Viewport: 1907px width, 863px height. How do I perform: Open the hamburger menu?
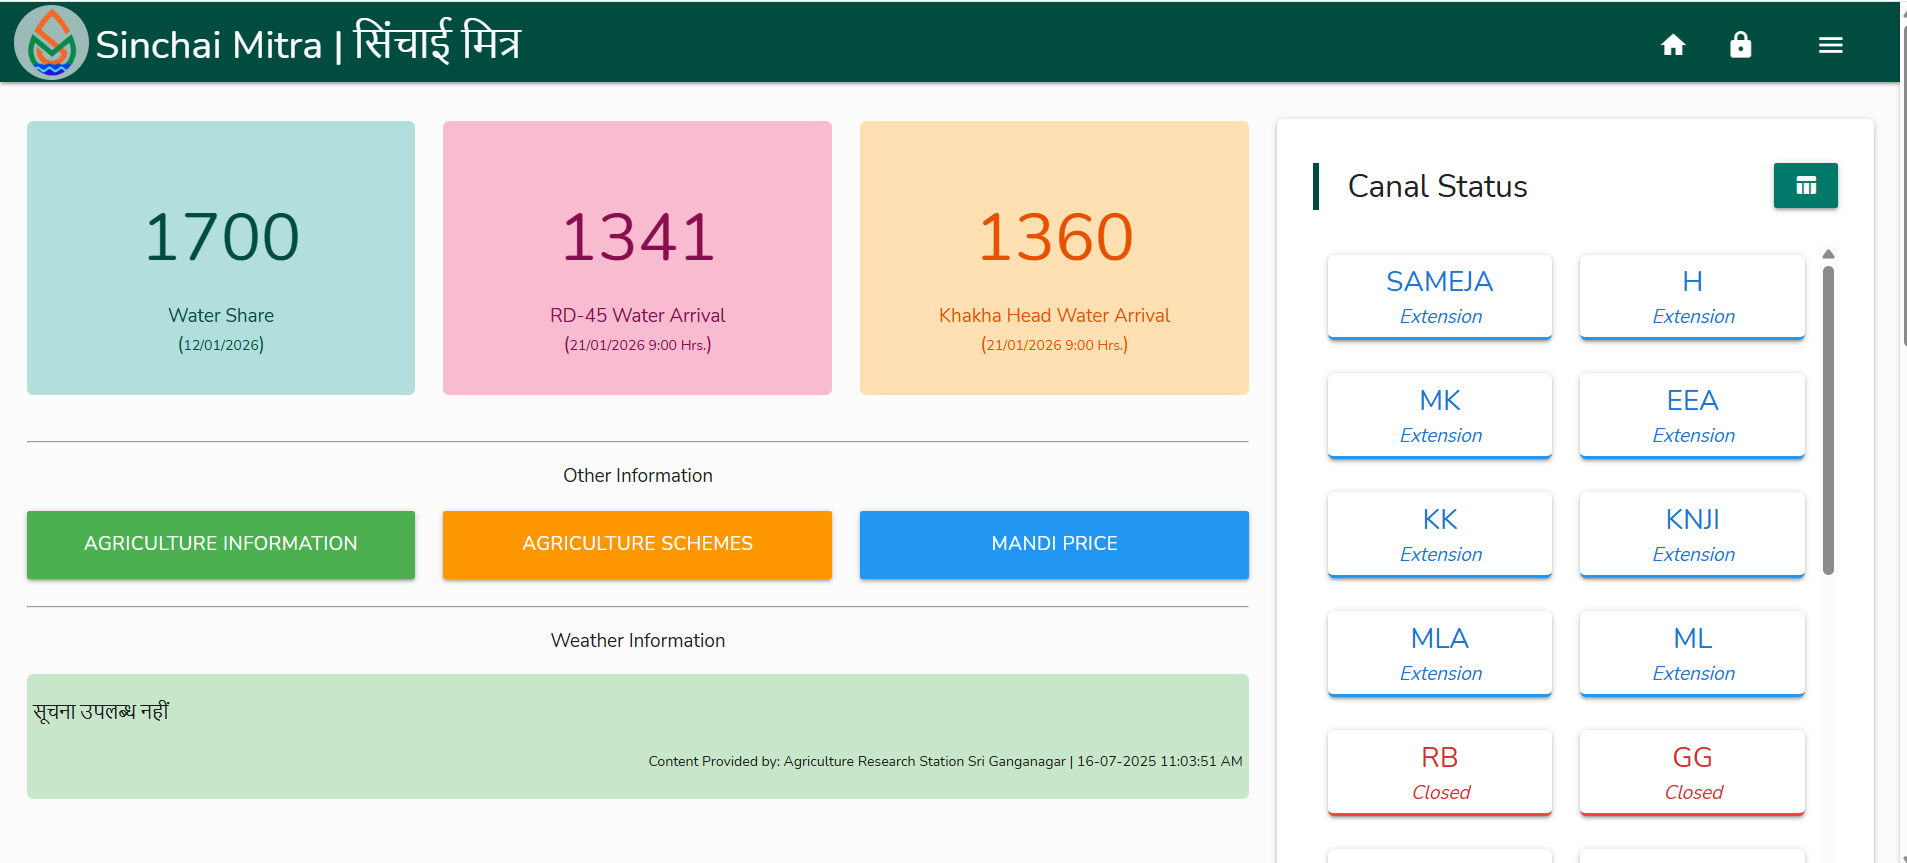1830,45
